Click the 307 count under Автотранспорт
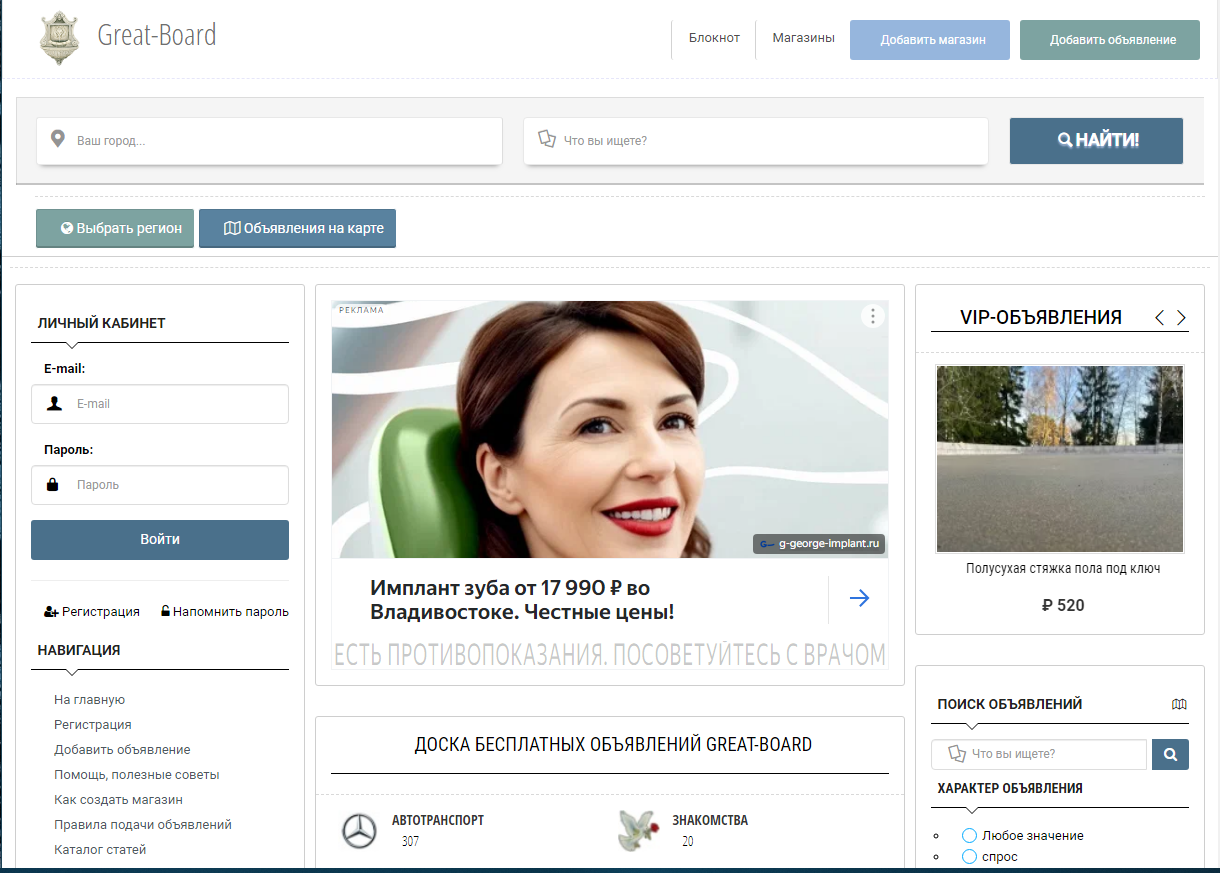Viewport: 1220px width, 873px height. [x=410, y=841]
